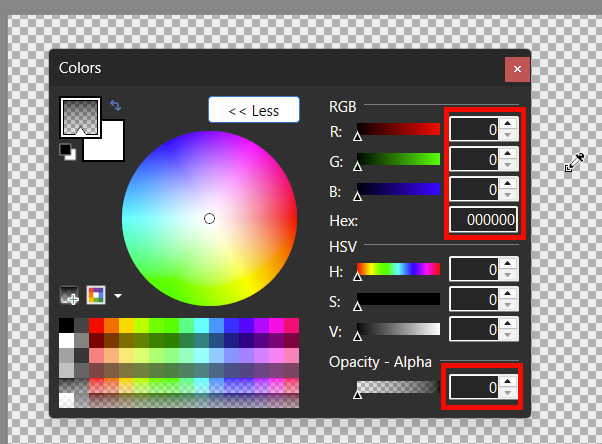Click the Opacity Alpha slider bar
Image resolution: width=602 pixels, height=444 pixels.
click(399, 387)
